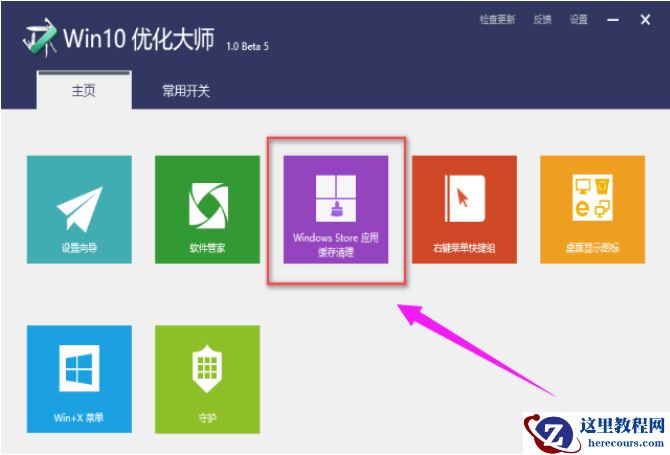Open the 设置向导 paper plane tile
Viewport: 670px width, 455px height.
coord(79,209)
